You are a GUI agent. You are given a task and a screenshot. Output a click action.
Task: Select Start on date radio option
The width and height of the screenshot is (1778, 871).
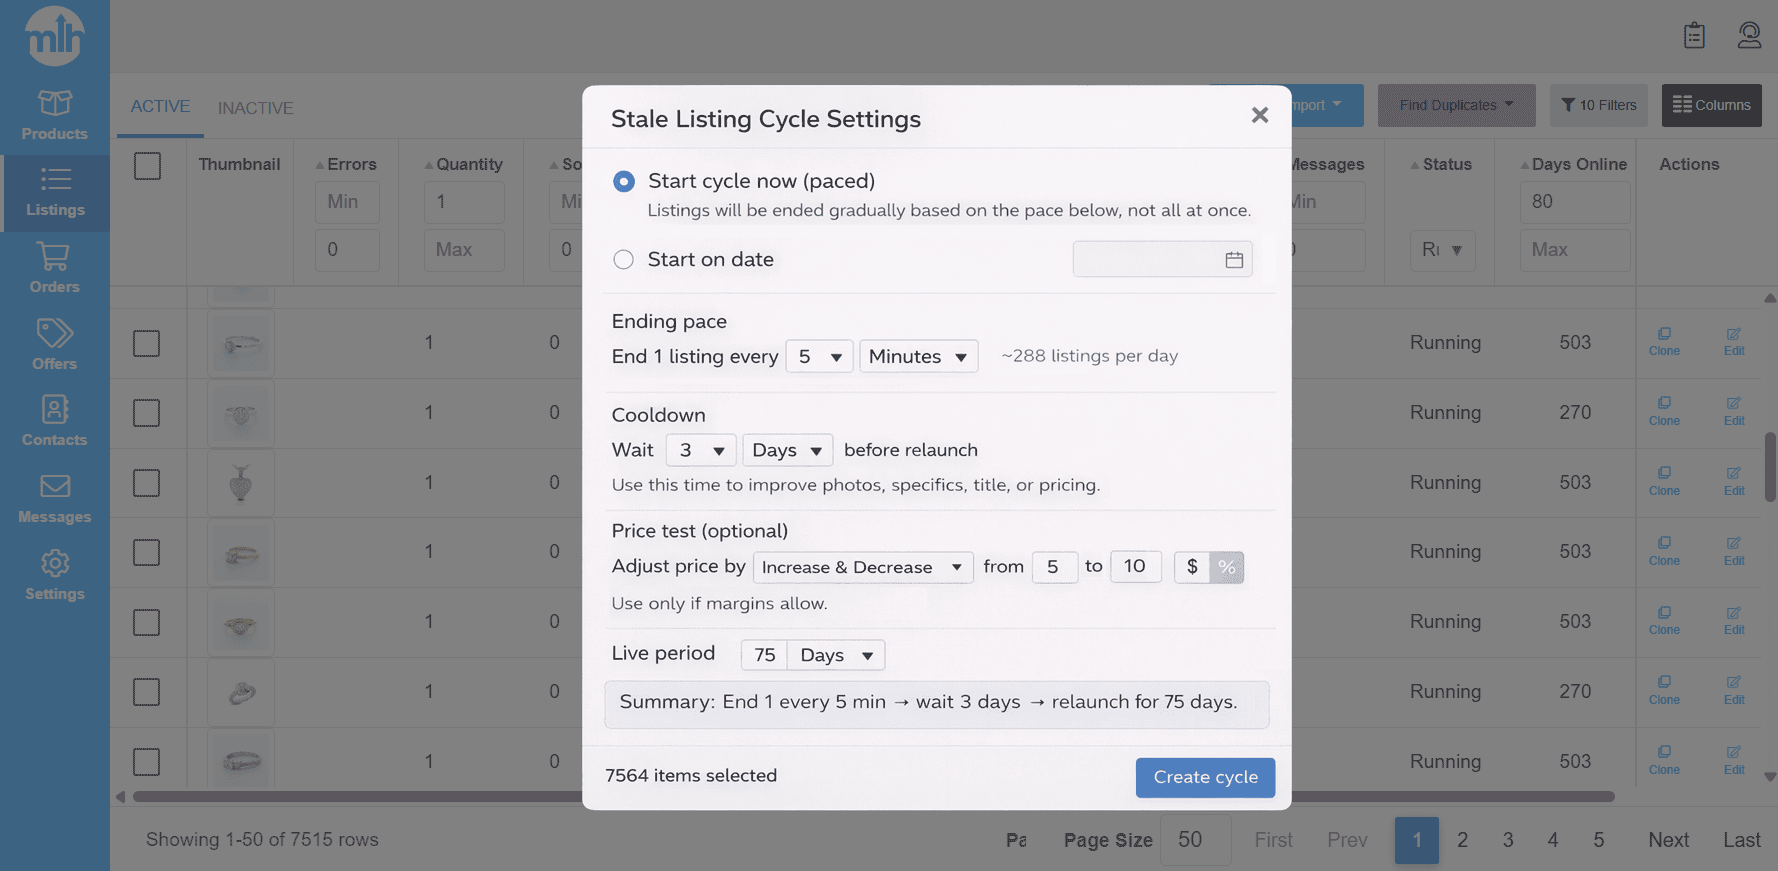(624, 260)
